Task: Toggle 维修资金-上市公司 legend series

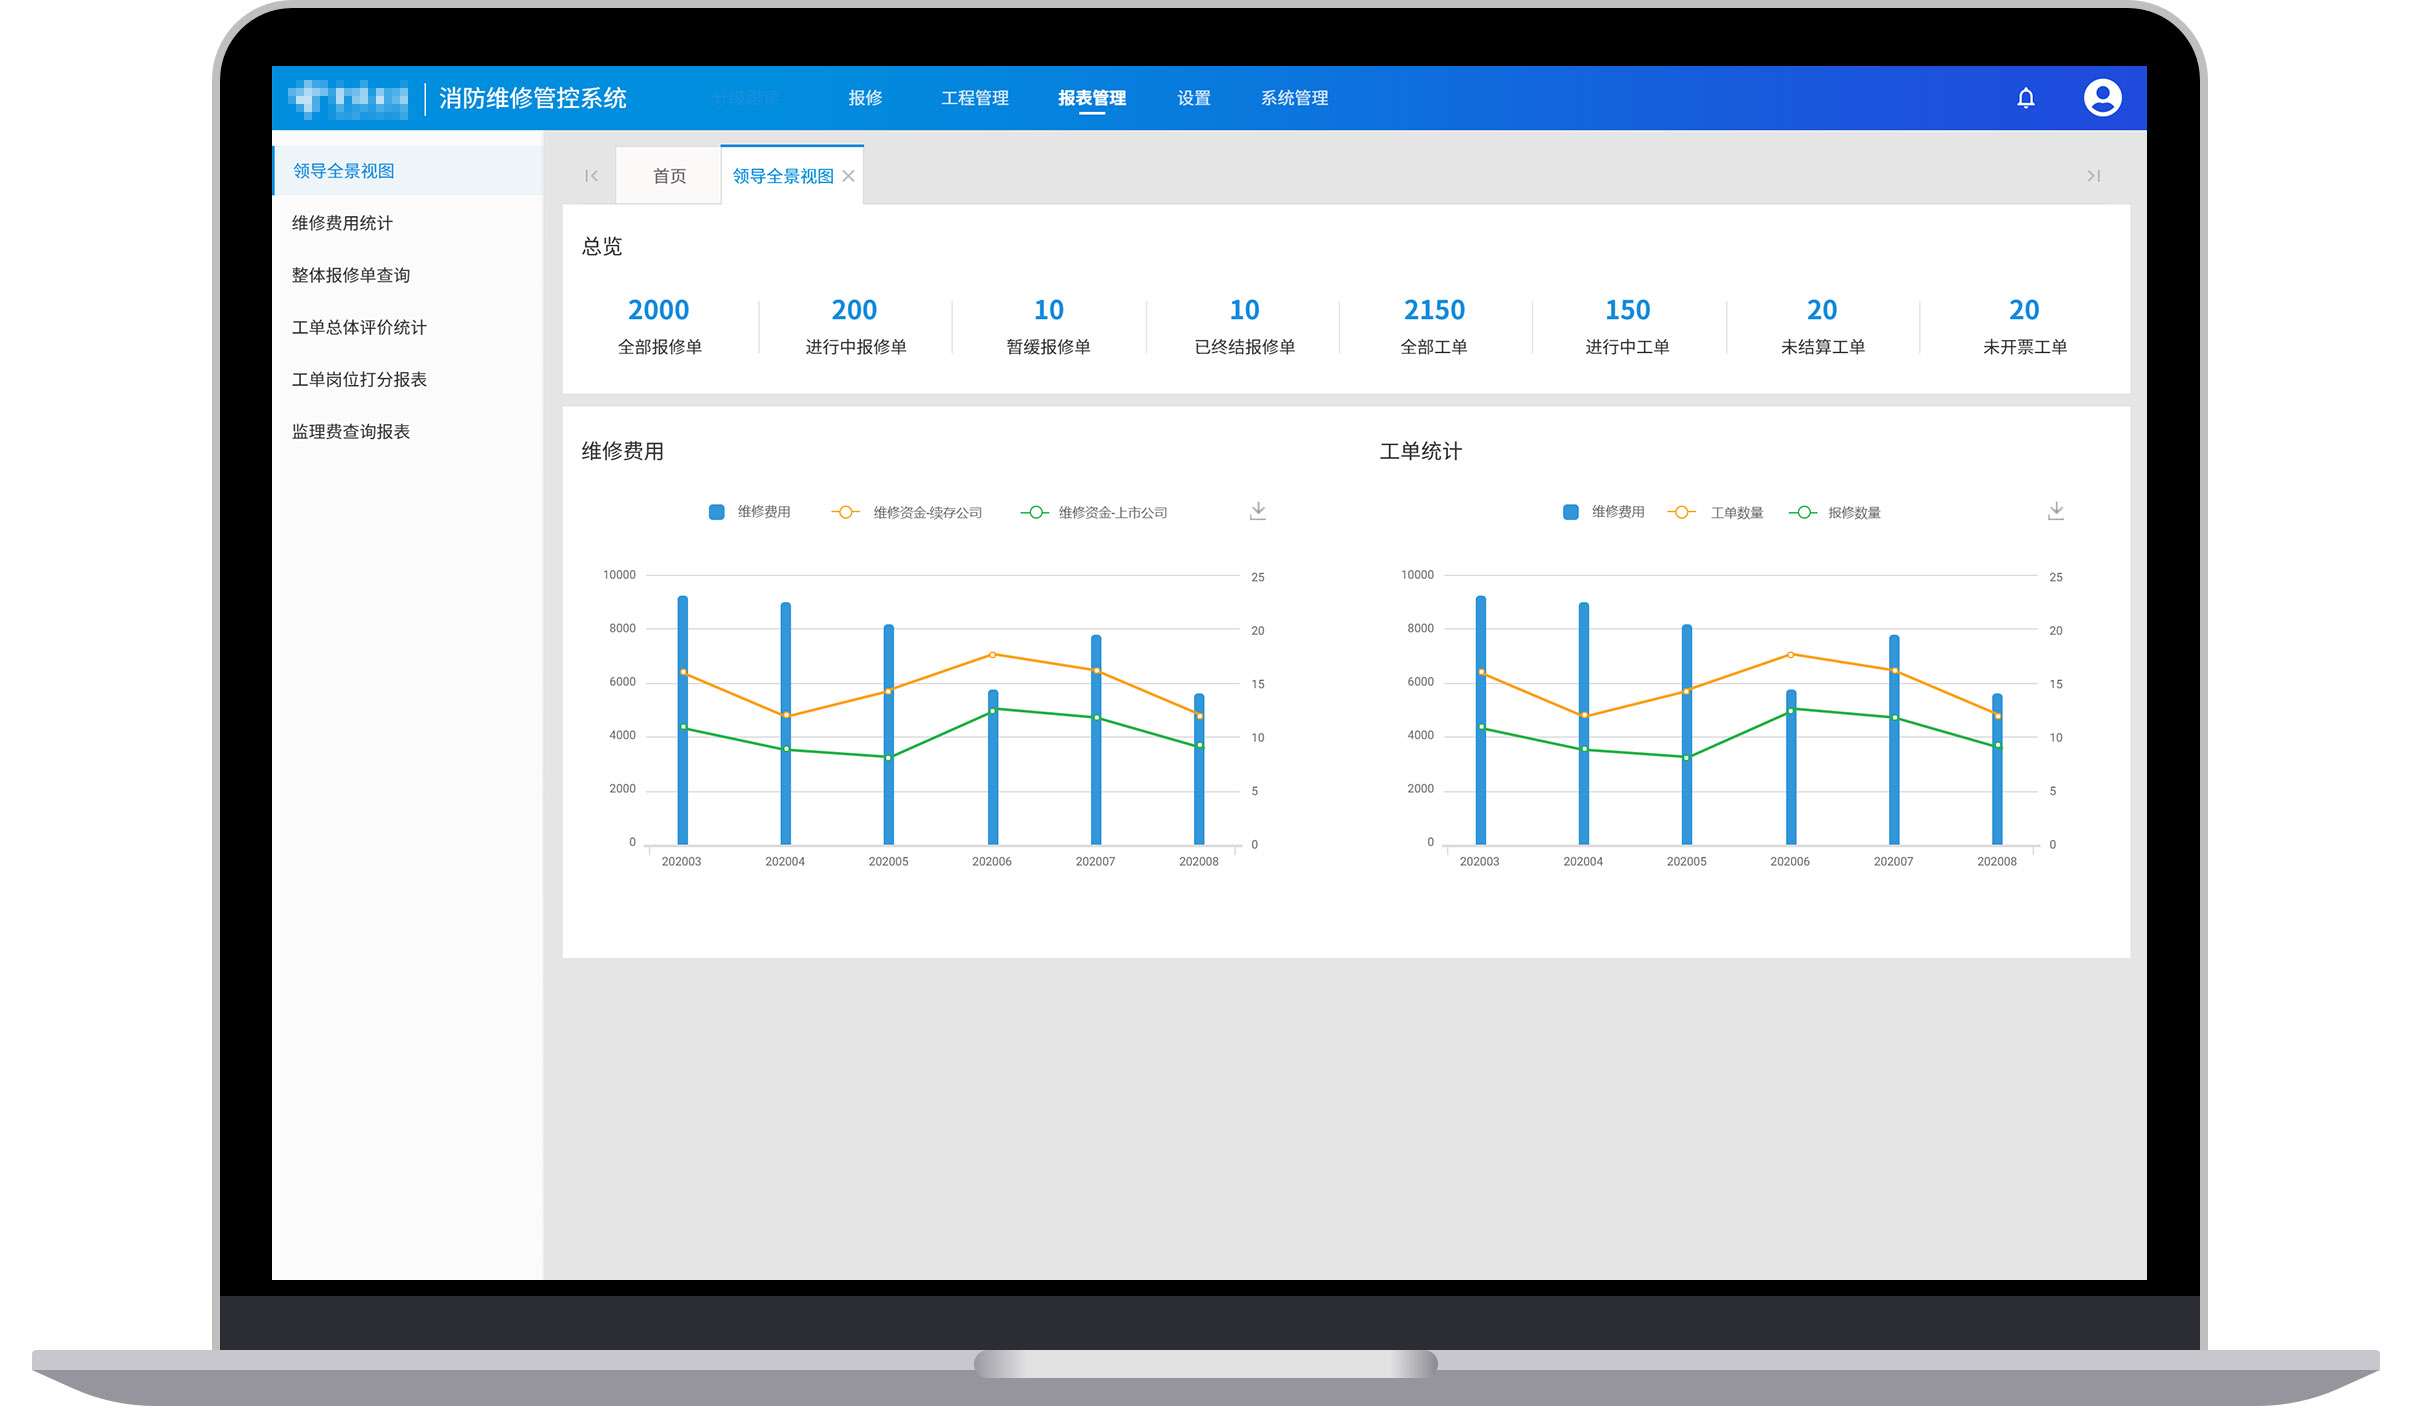Action: (1093, 512)
